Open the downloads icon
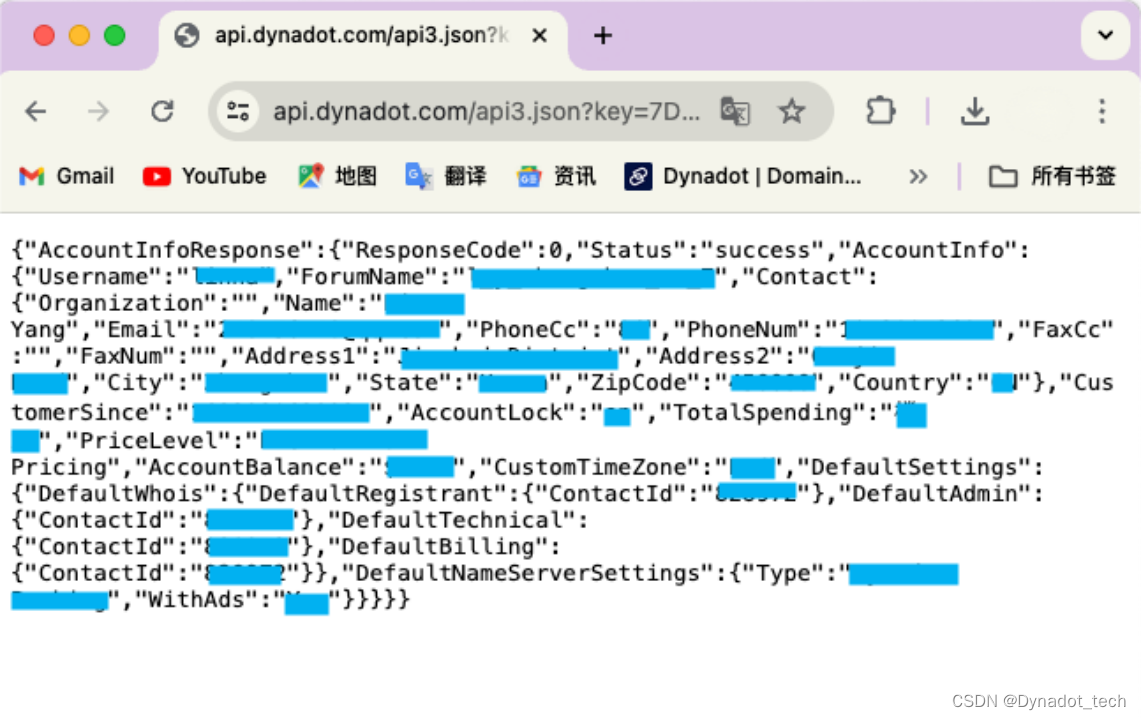Screen dimensions: 1141x720 (975, 111)
